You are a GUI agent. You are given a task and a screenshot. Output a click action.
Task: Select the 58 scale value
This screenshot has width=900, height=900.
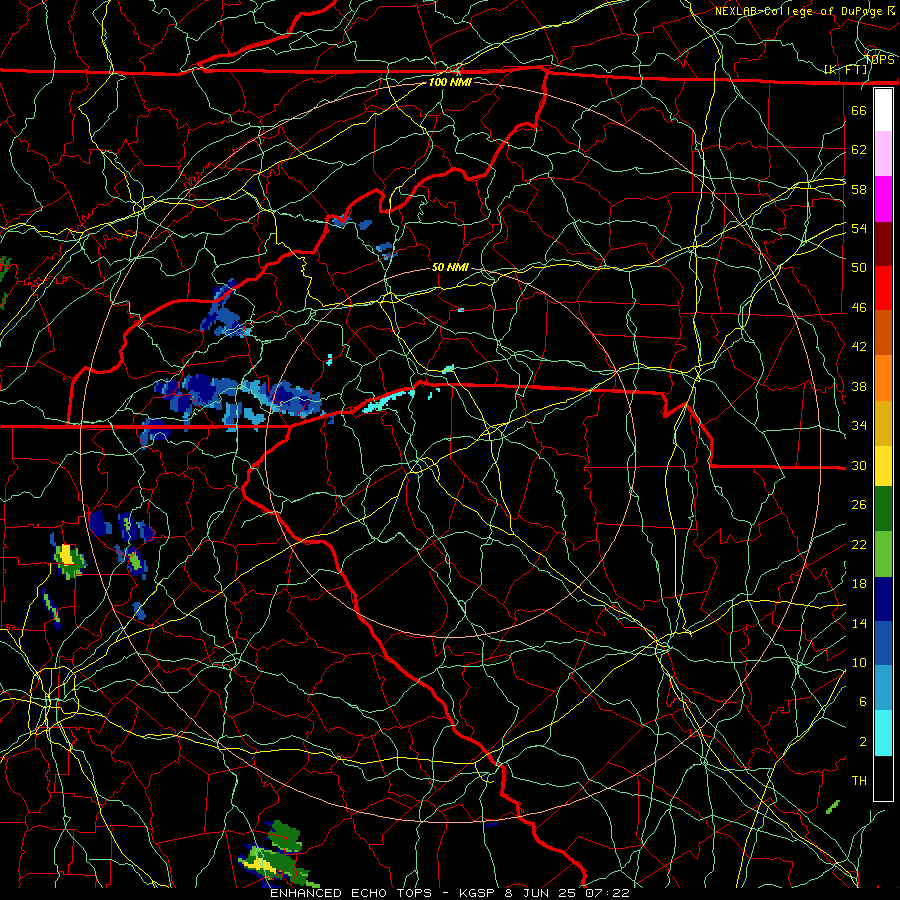click(x=859, y=189)
